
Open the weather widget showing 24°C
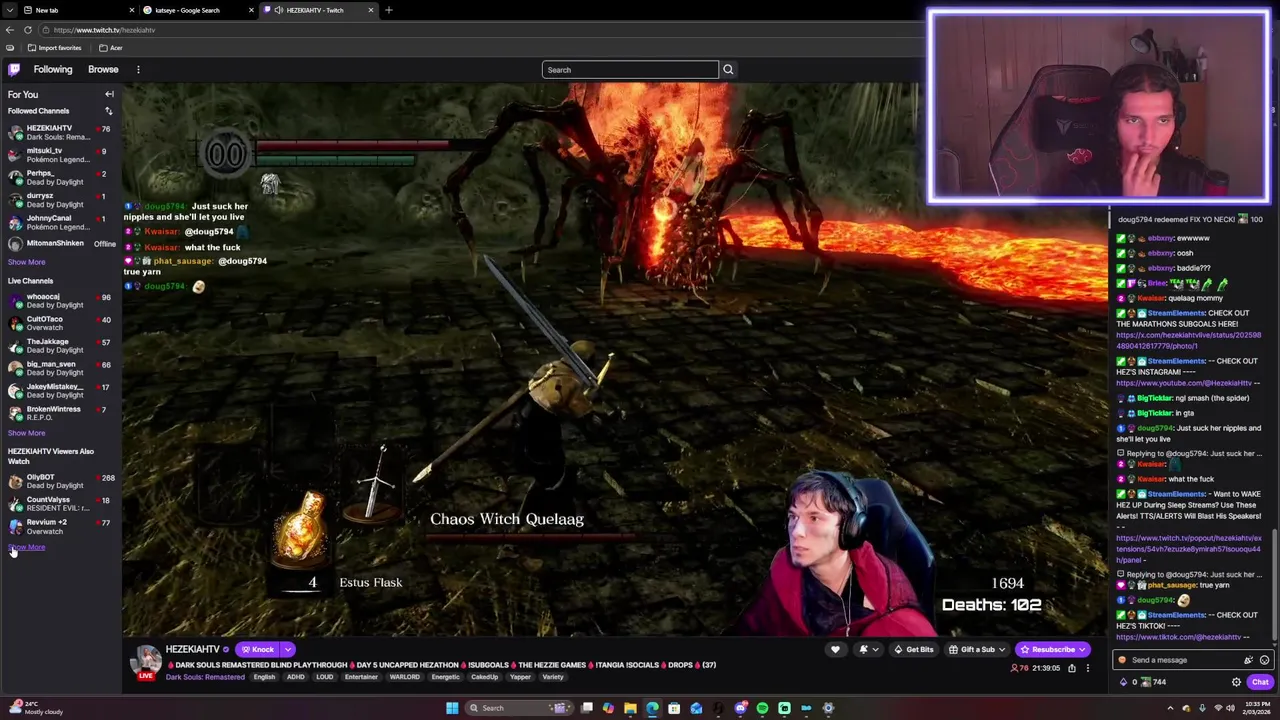(35, 708)
